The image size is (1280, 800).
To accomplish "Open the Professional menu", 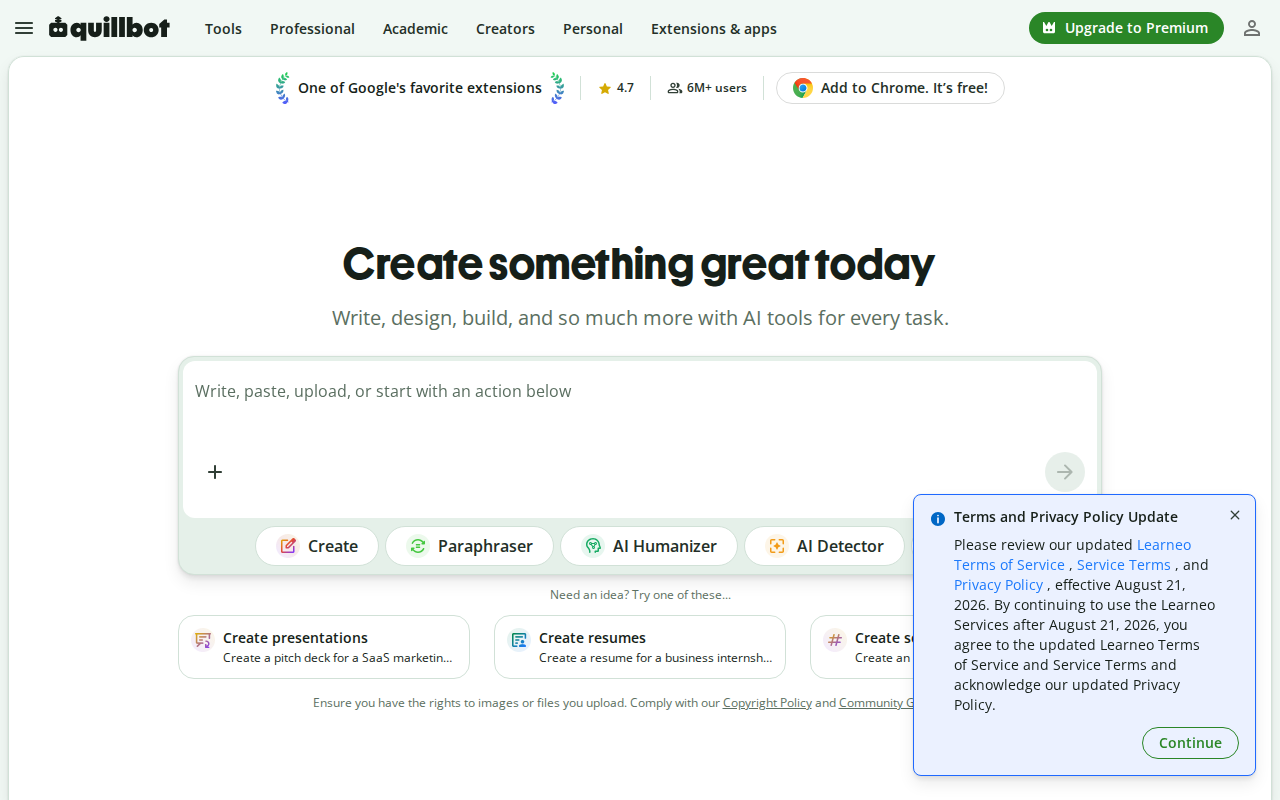I will [312, 28].
